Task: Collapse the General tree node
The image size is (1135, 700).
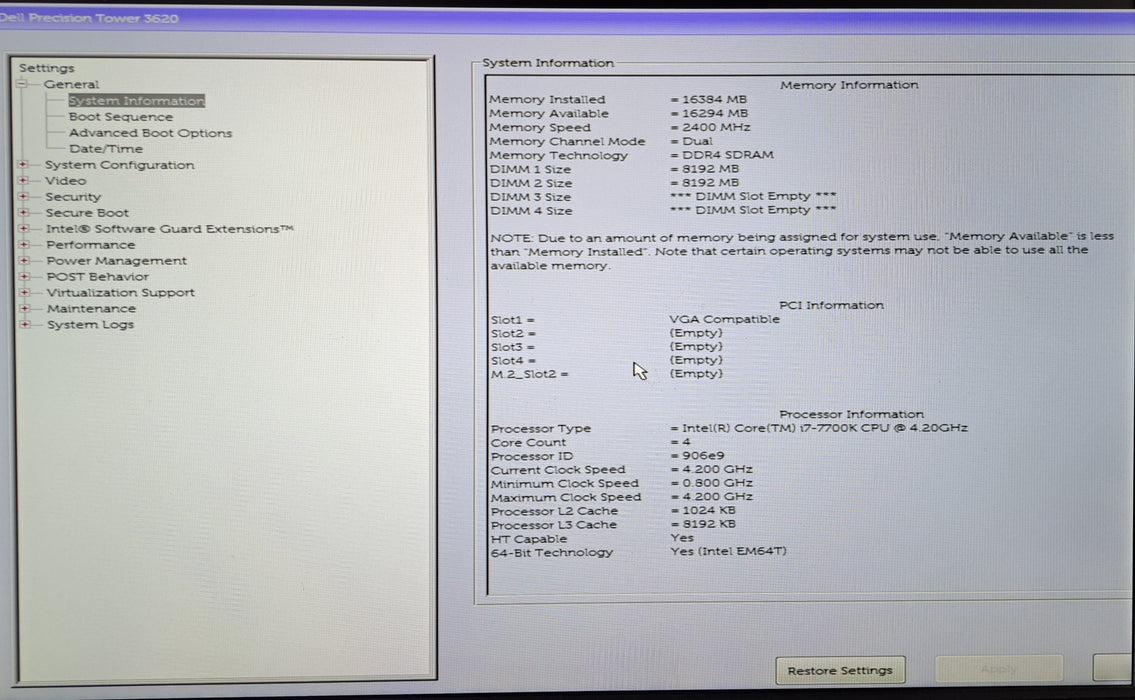Action: point(22,84)
